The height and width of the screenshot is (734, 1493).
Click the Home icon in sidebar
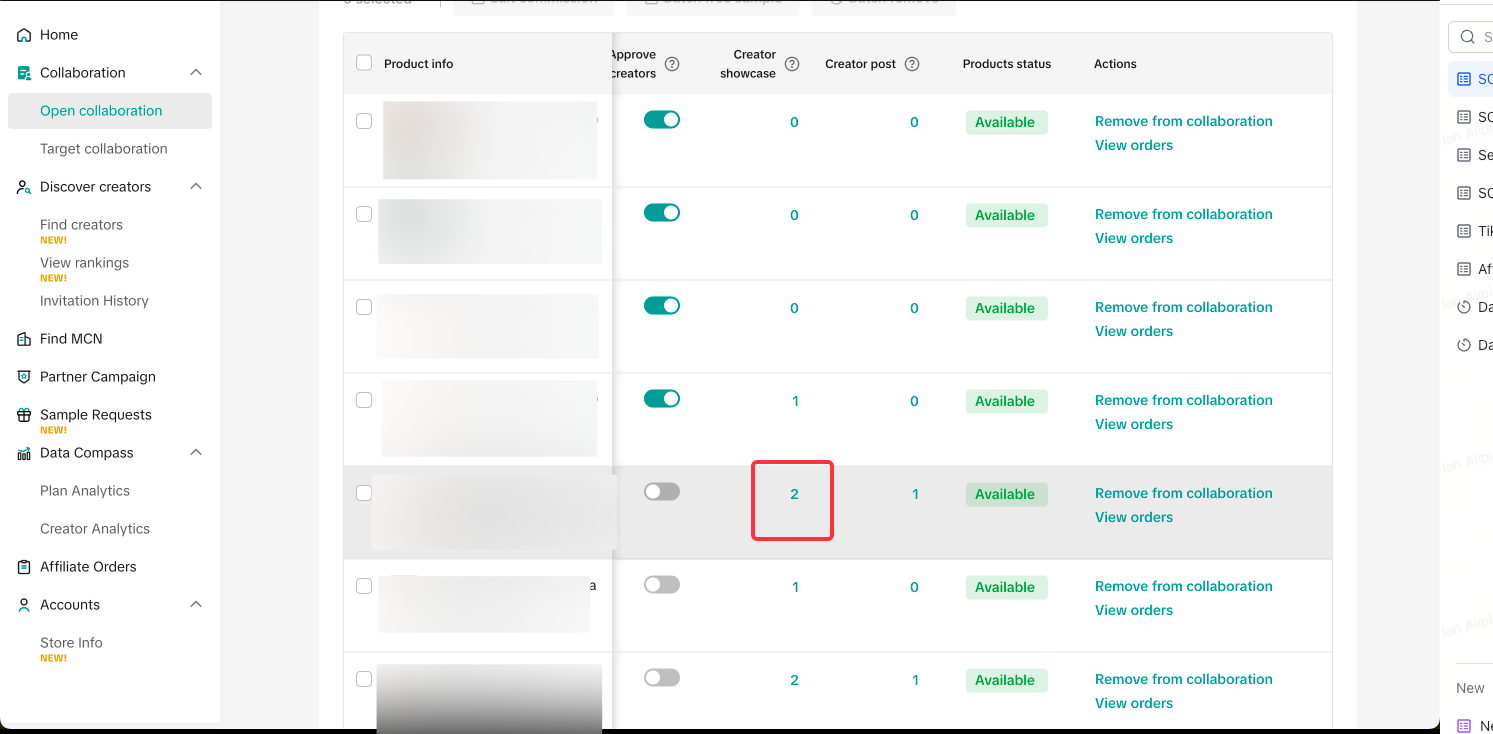[24, 35]
